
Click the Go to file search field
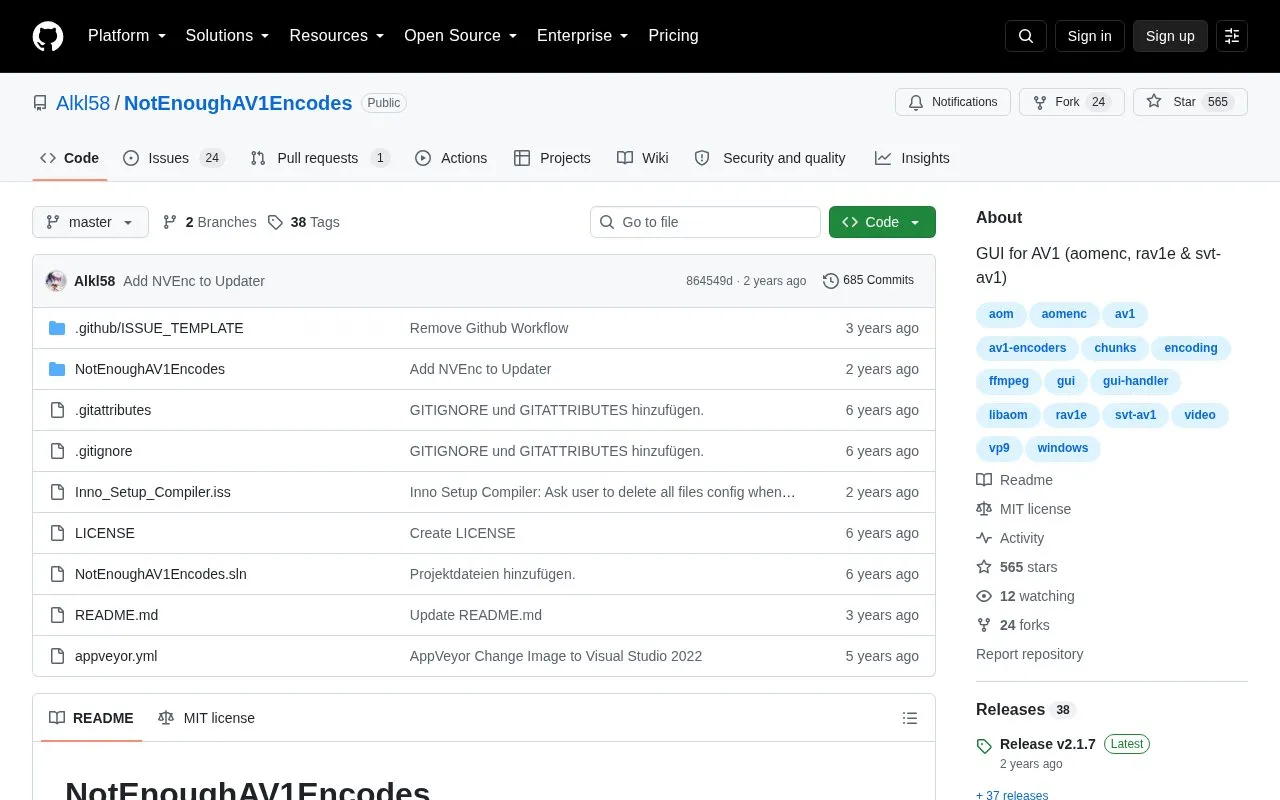pos(705,222)
